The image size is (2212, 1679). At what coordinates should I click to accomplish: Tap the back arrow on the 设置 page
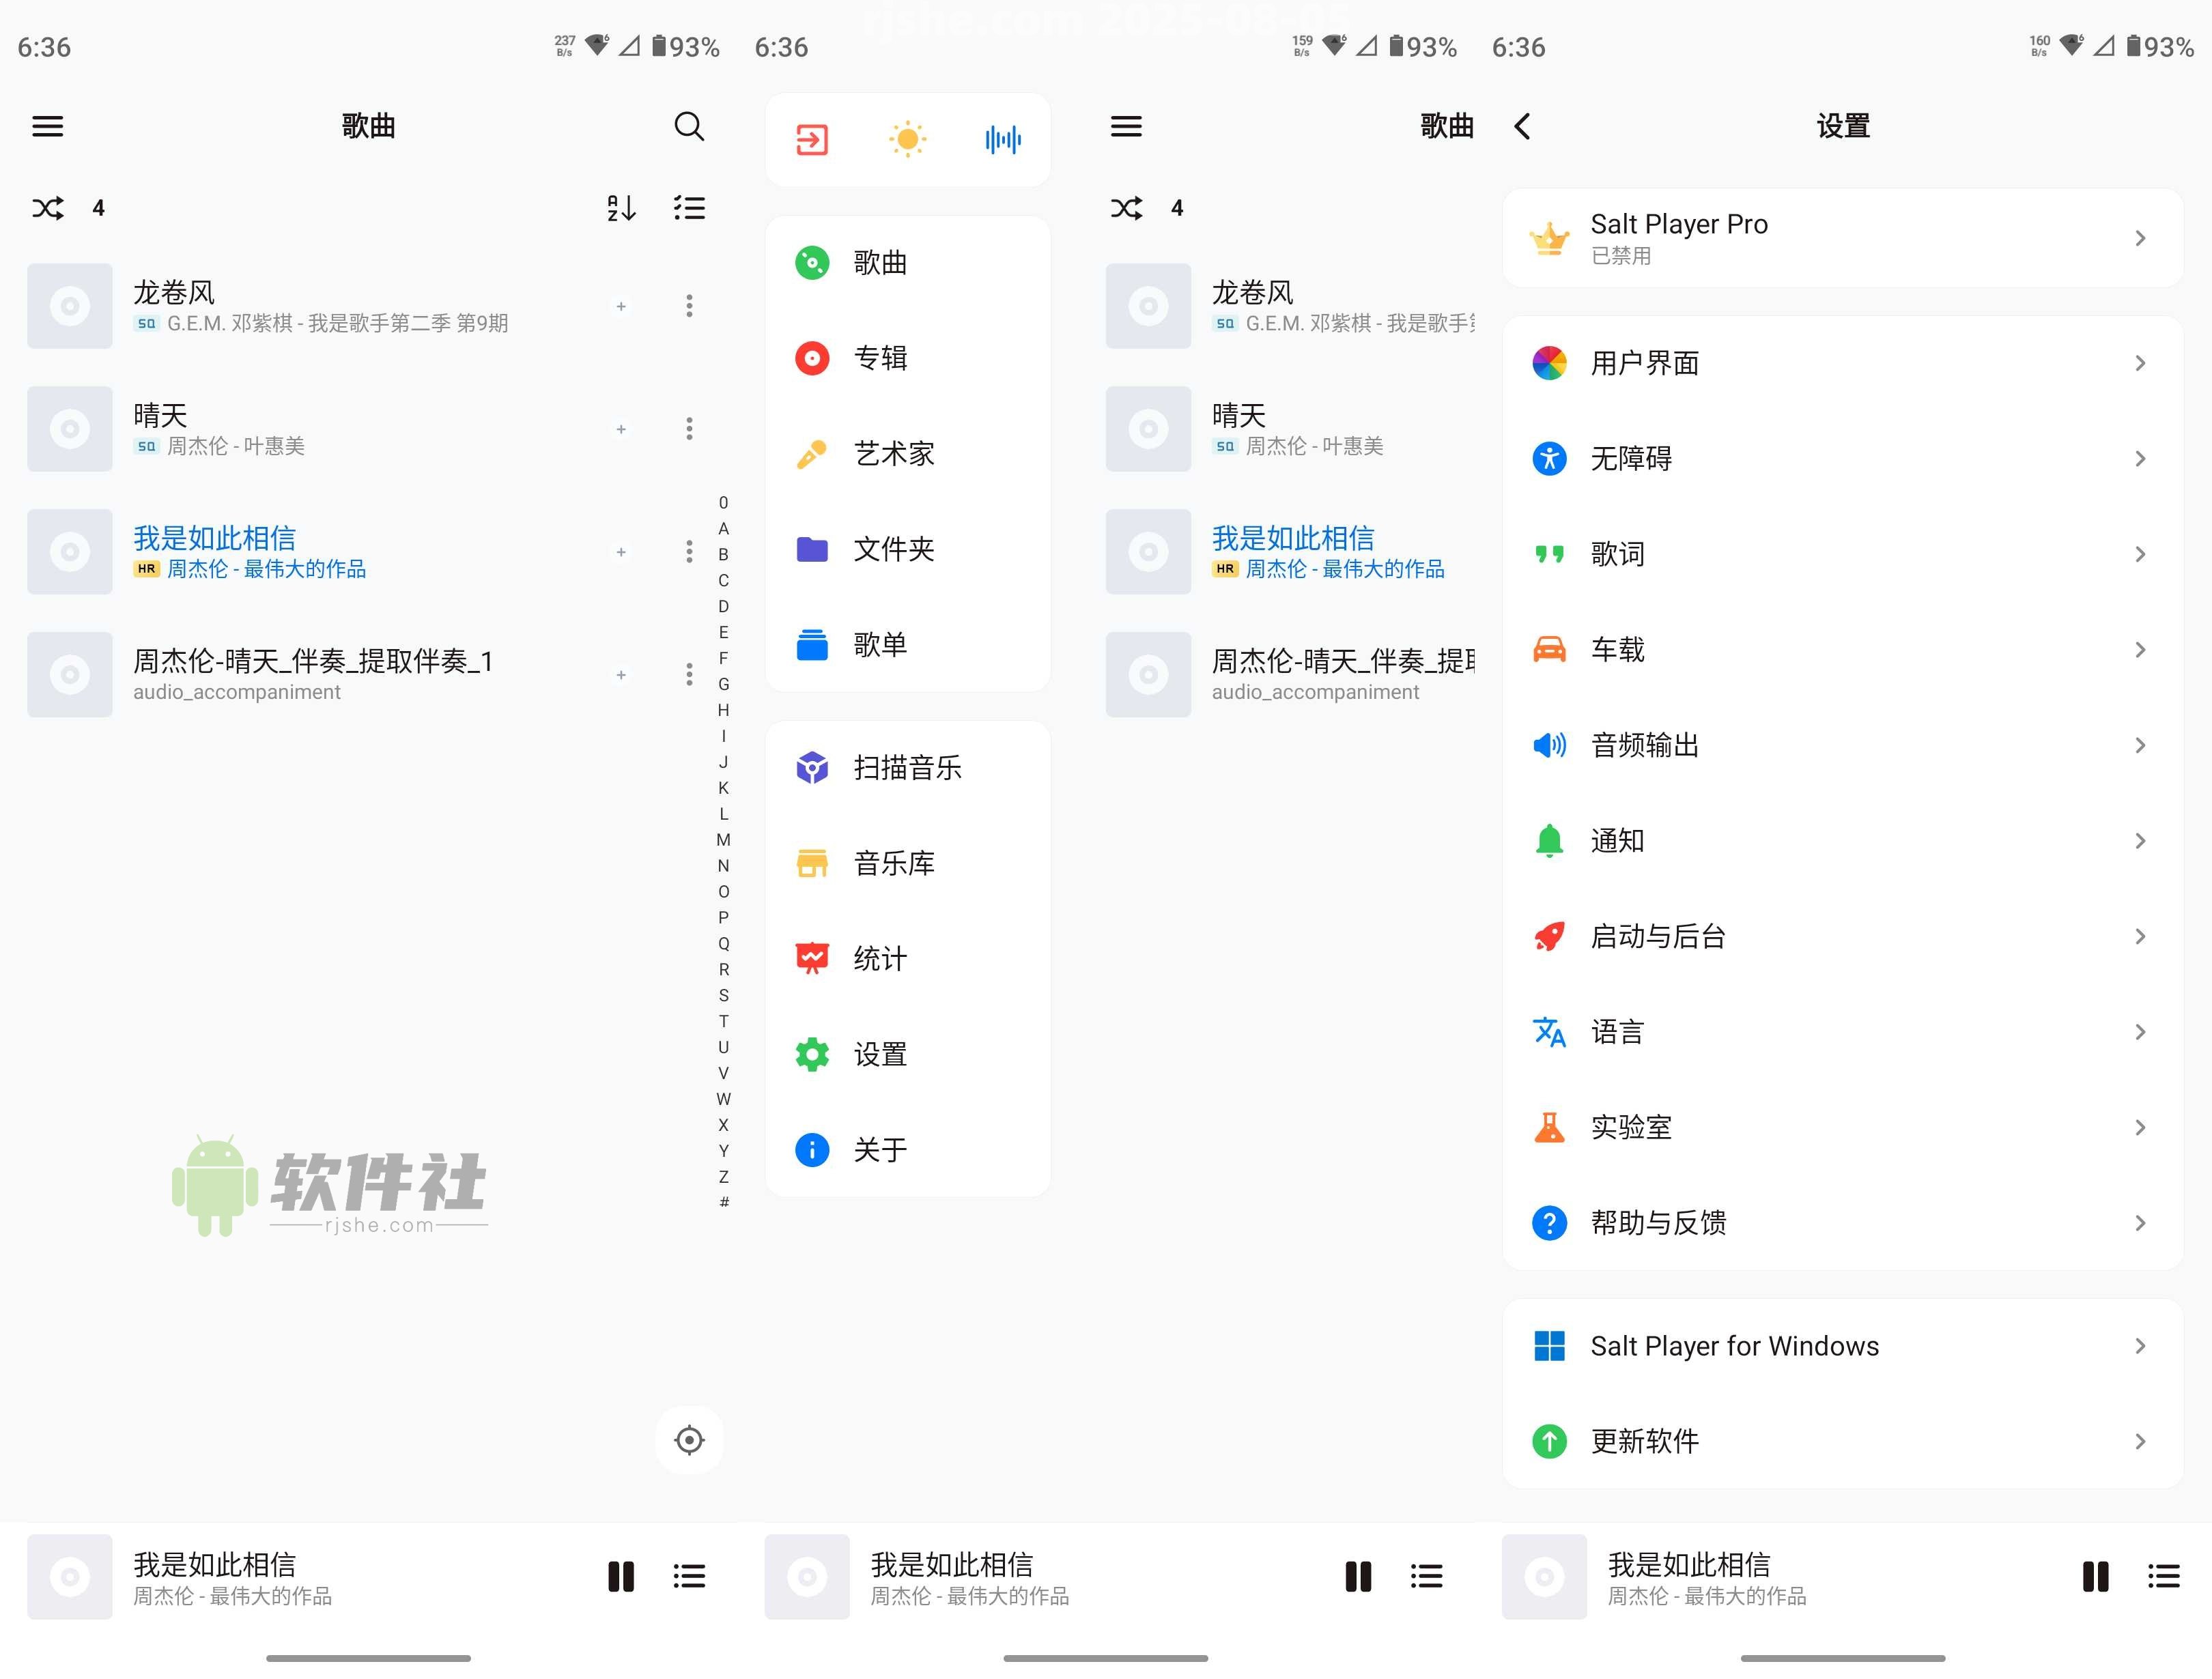coord(1522,127)
